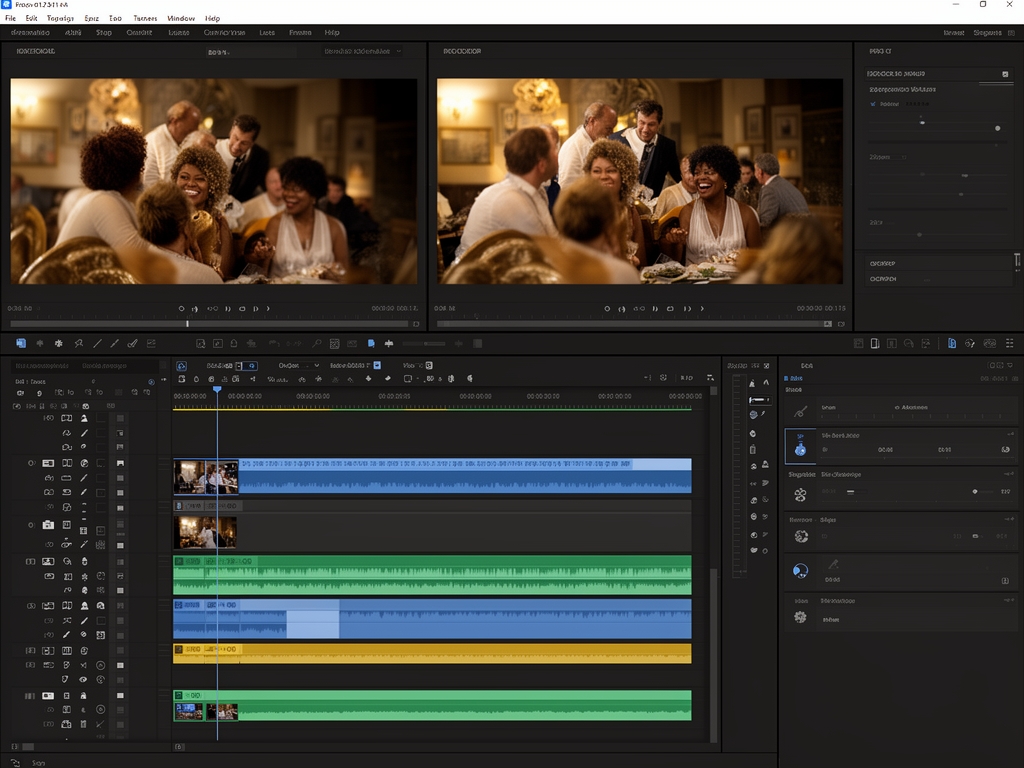Screen dimensions: 1024x768
Task: Click the blue circular color wheel icon
Action: [x=800, y=571]
